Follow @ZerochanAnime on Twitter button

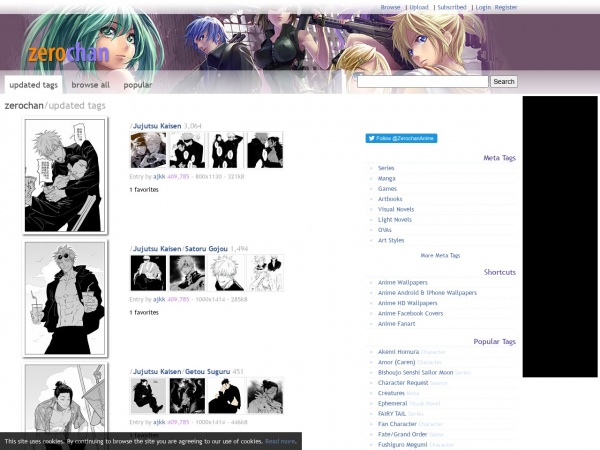pyautogui.click(x=401, y=138)
